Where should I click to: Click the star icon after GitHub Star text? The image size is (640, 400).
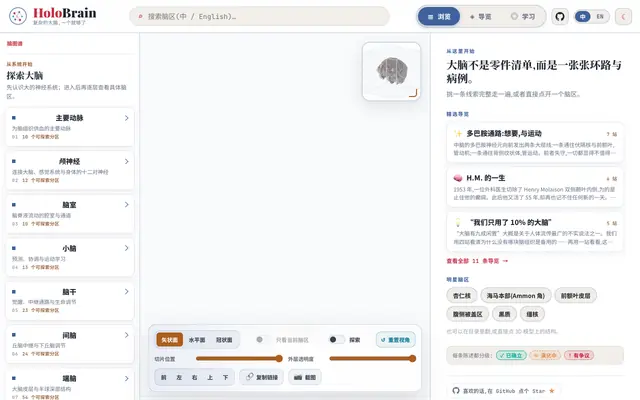coord(552,391)
